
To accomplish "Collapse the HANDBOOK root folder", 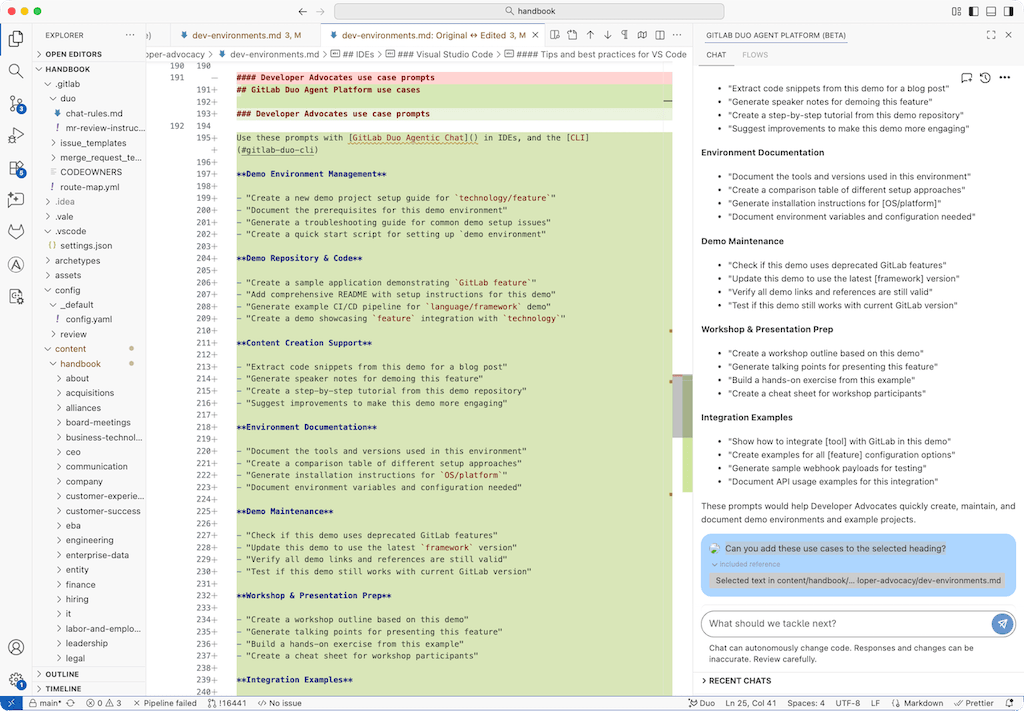I will (x=89, y=69).
